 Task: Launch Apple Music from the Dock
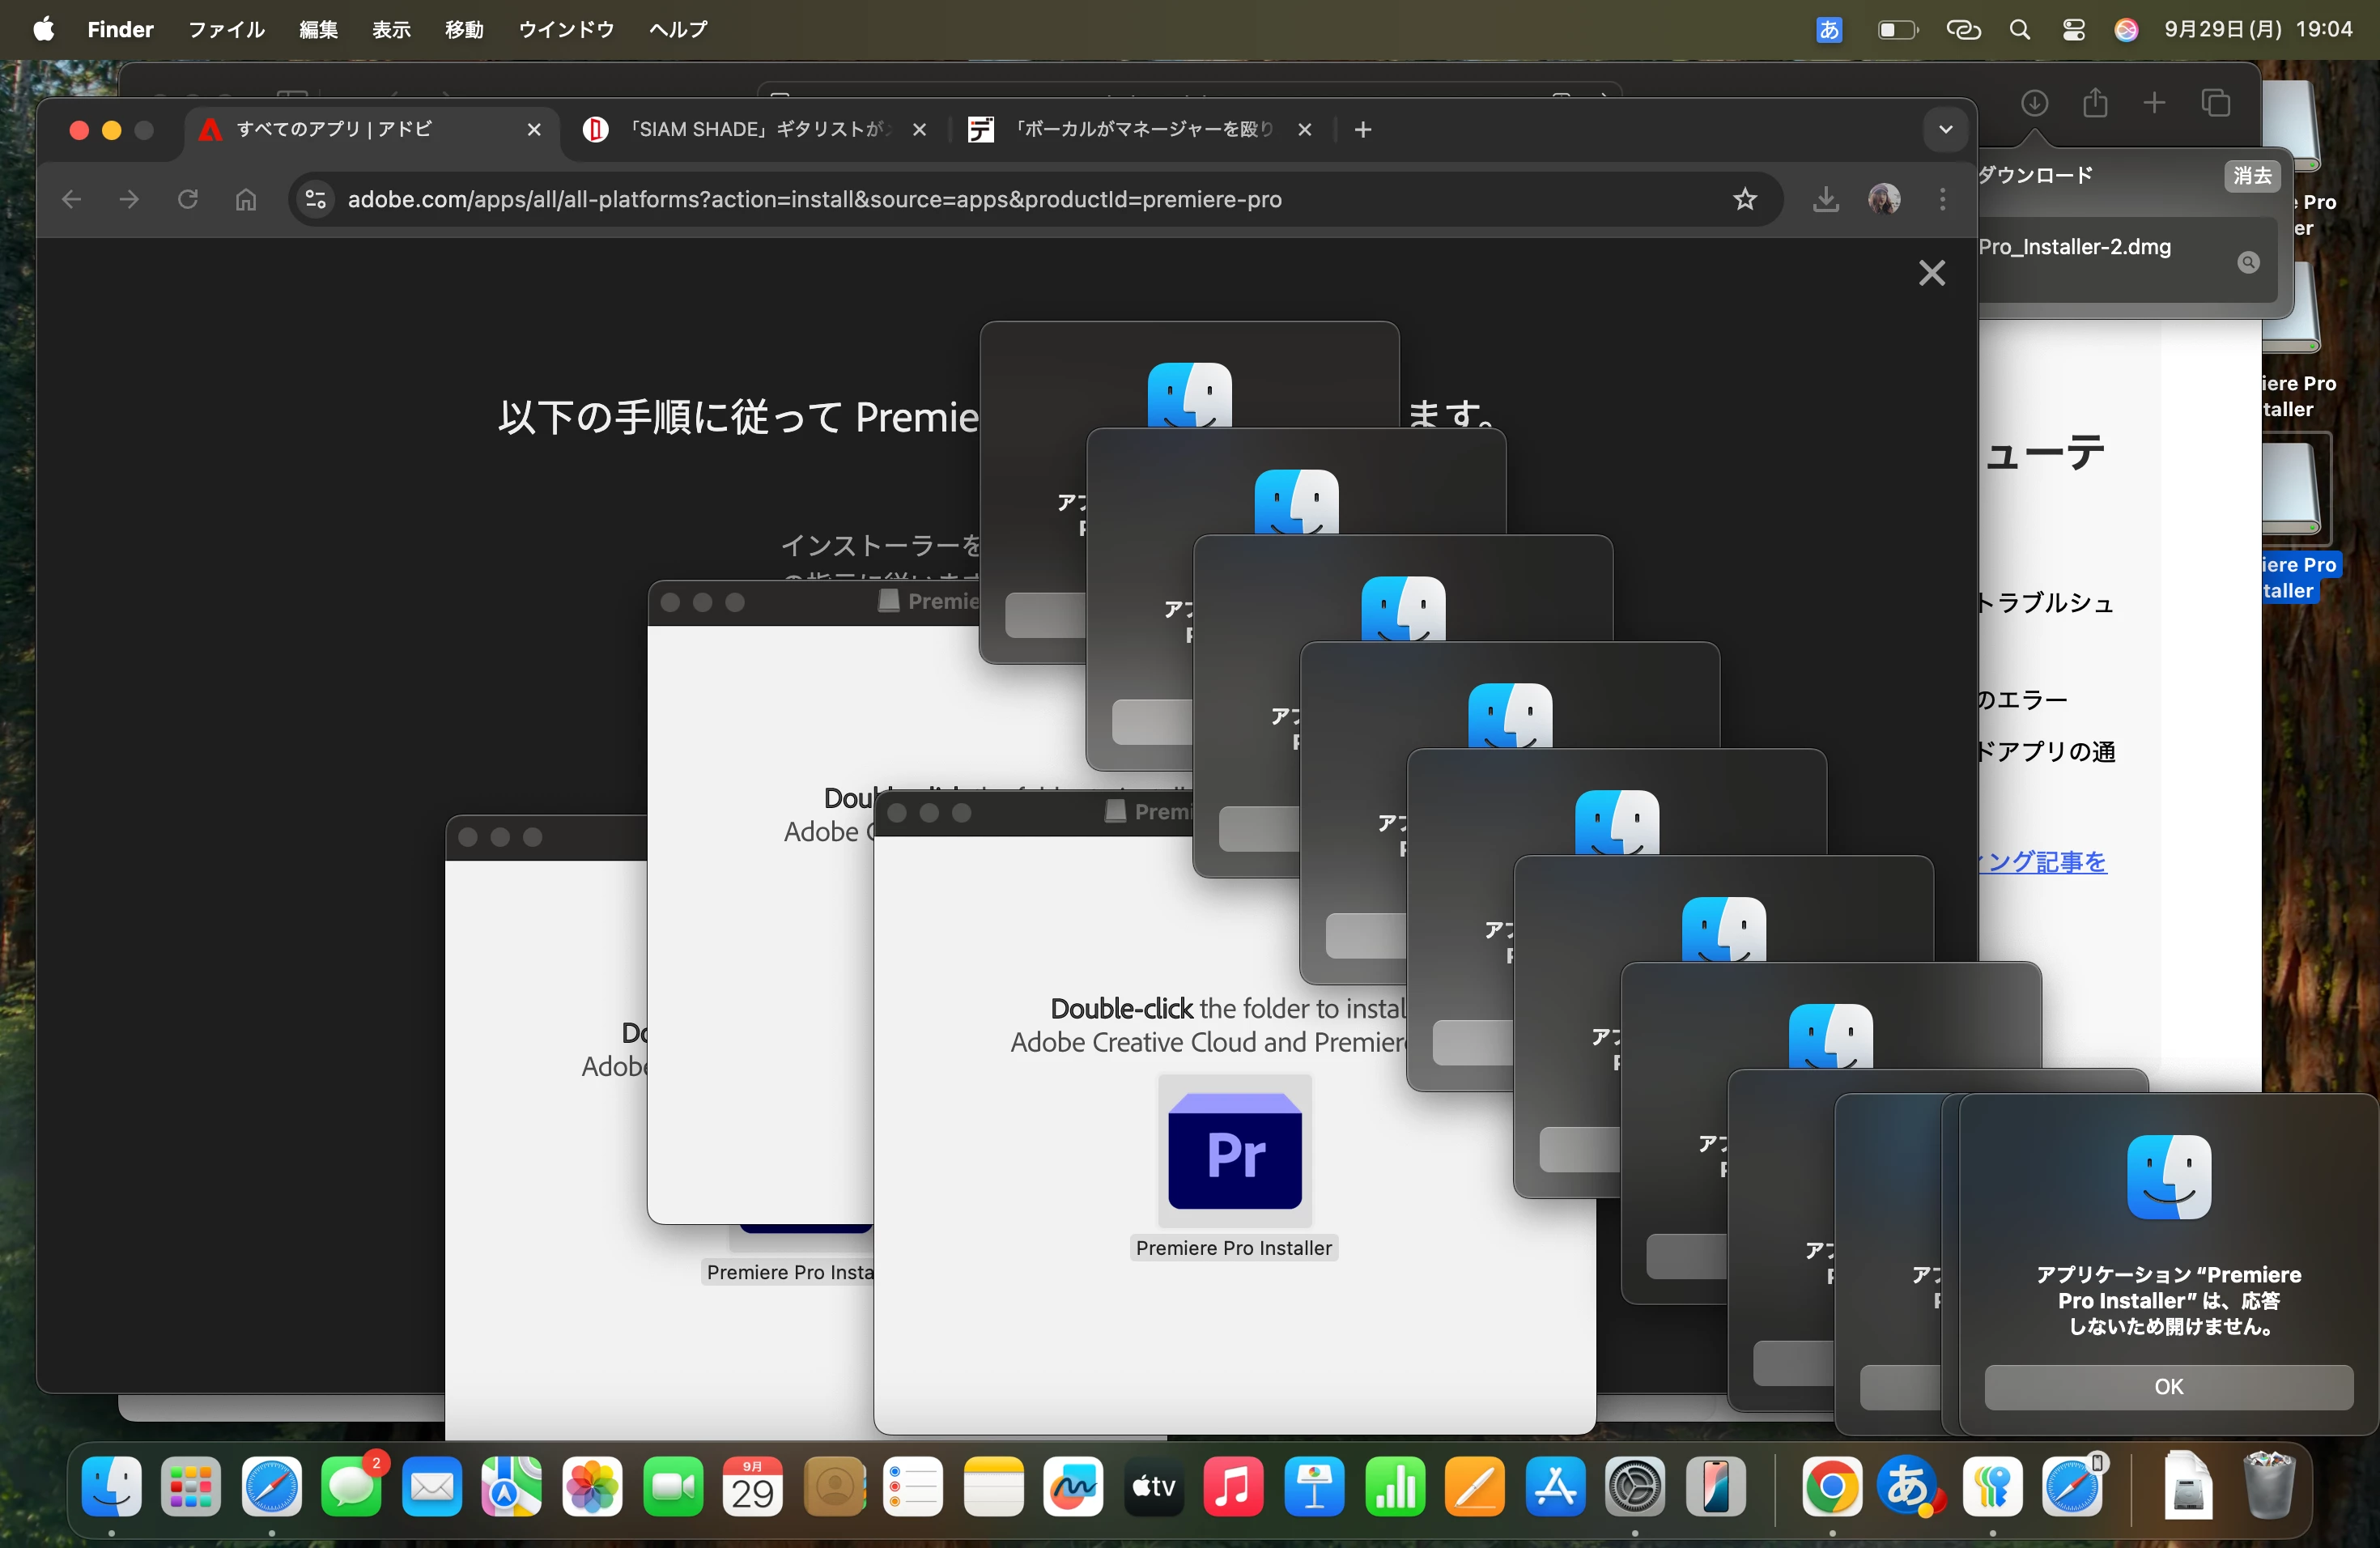[x=1233, y=1487]
